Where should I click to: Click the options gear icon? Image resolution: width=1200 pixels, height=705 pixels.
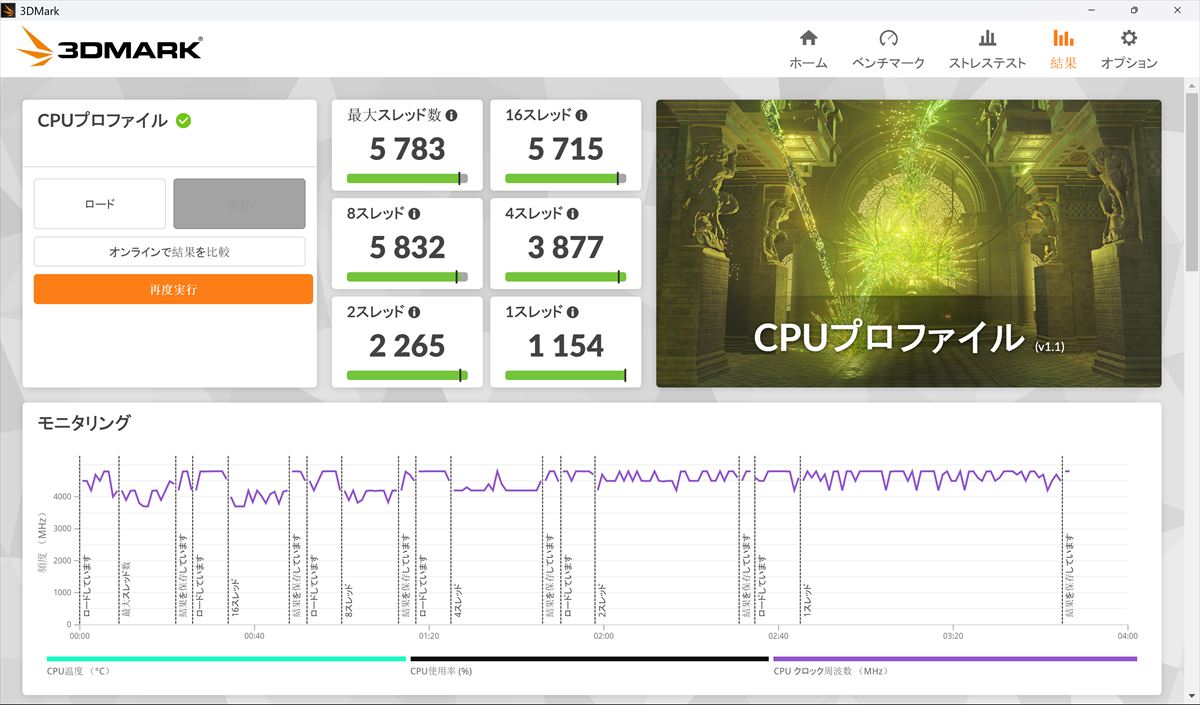pos(1129,38)
